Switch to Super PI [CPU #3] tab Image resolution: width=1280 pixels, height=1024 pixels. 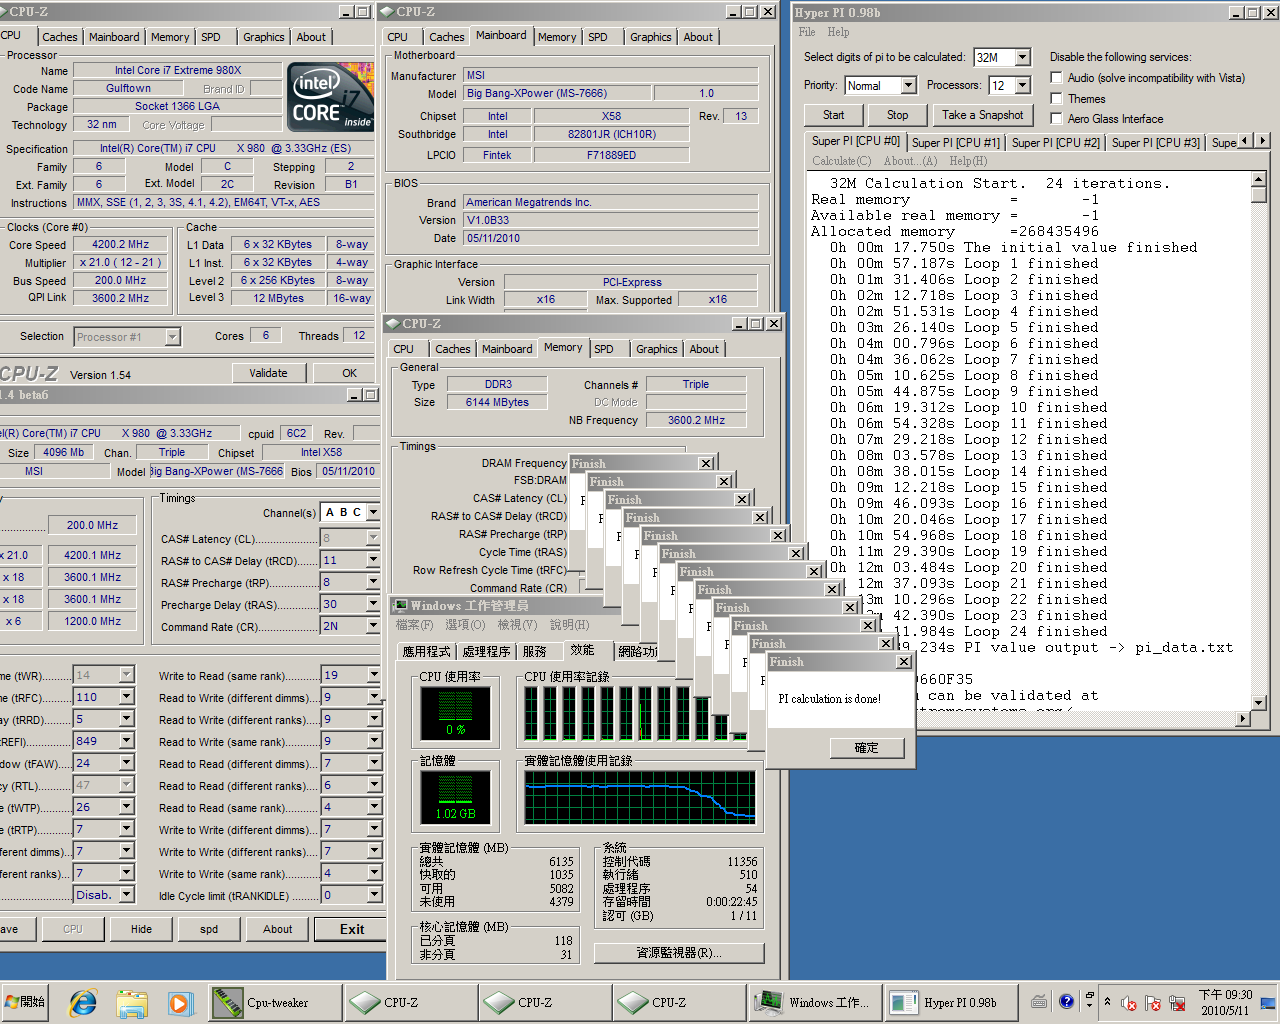click(1155, 143)
